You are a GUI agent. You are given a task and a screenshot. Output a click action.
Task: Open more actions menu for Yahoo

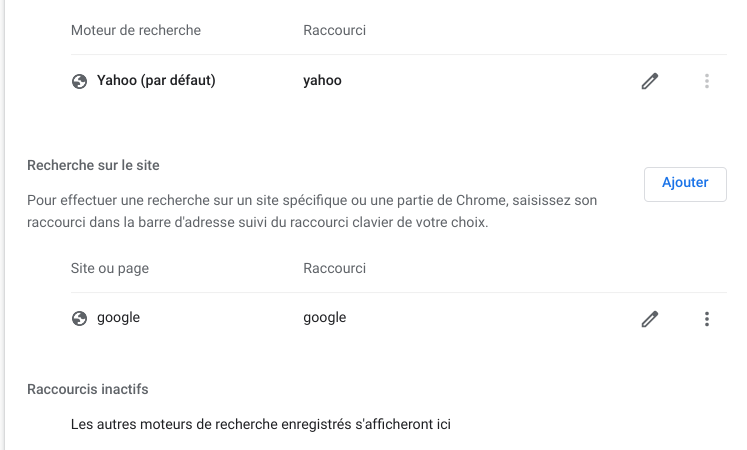tap(707, 81)
